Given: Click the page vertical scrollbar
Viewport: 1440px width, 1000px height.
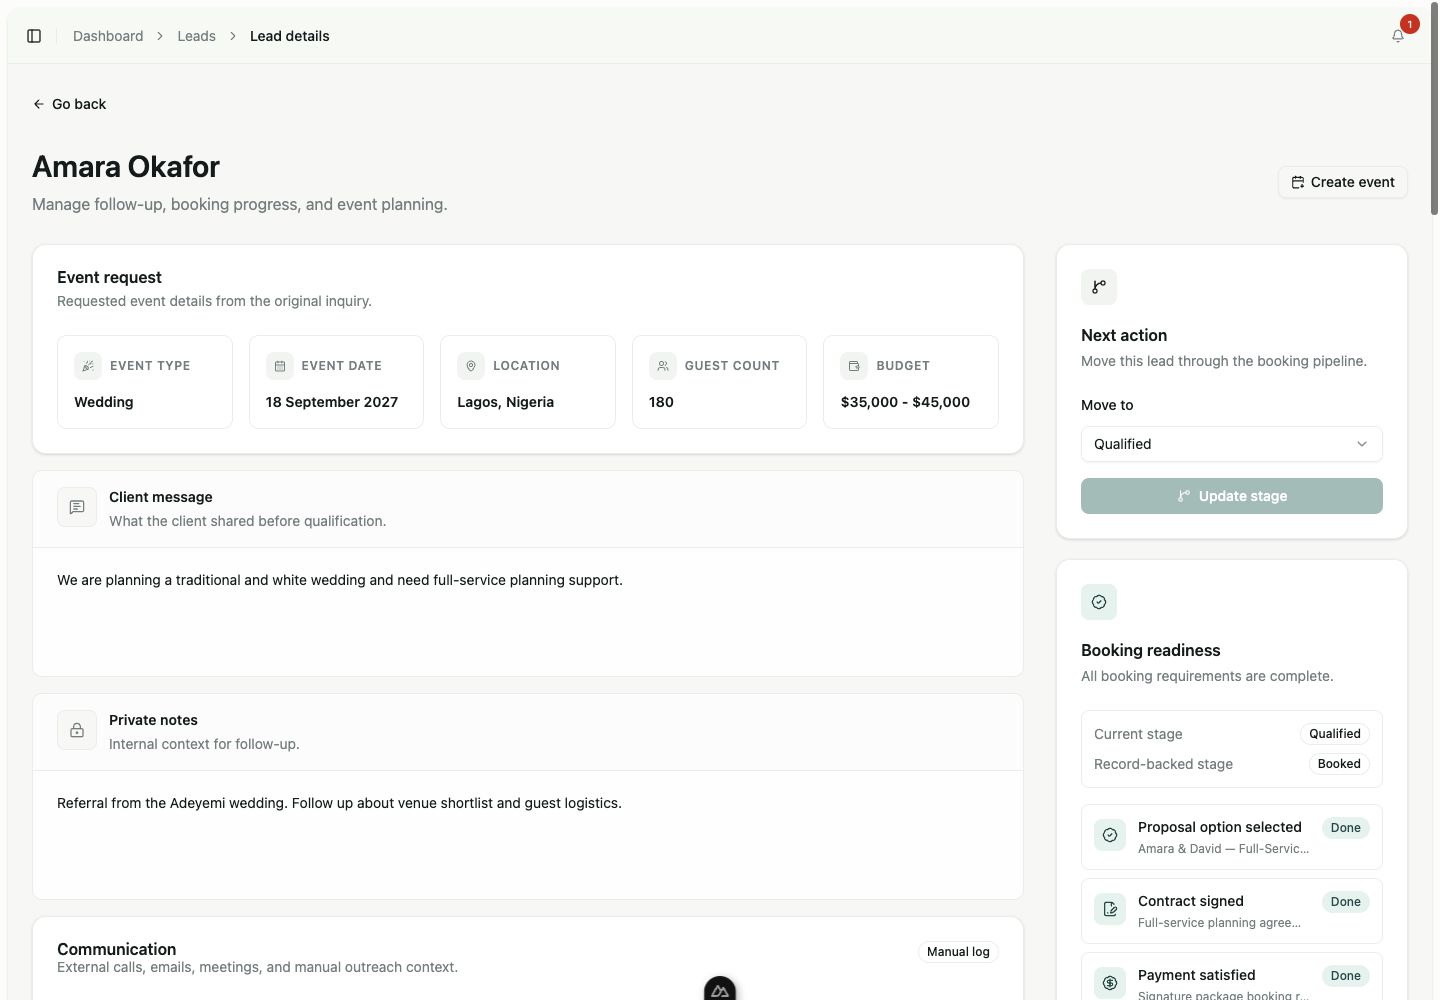Looking at the screenshot, I should pyautogui.click(x=1434, y=110).
